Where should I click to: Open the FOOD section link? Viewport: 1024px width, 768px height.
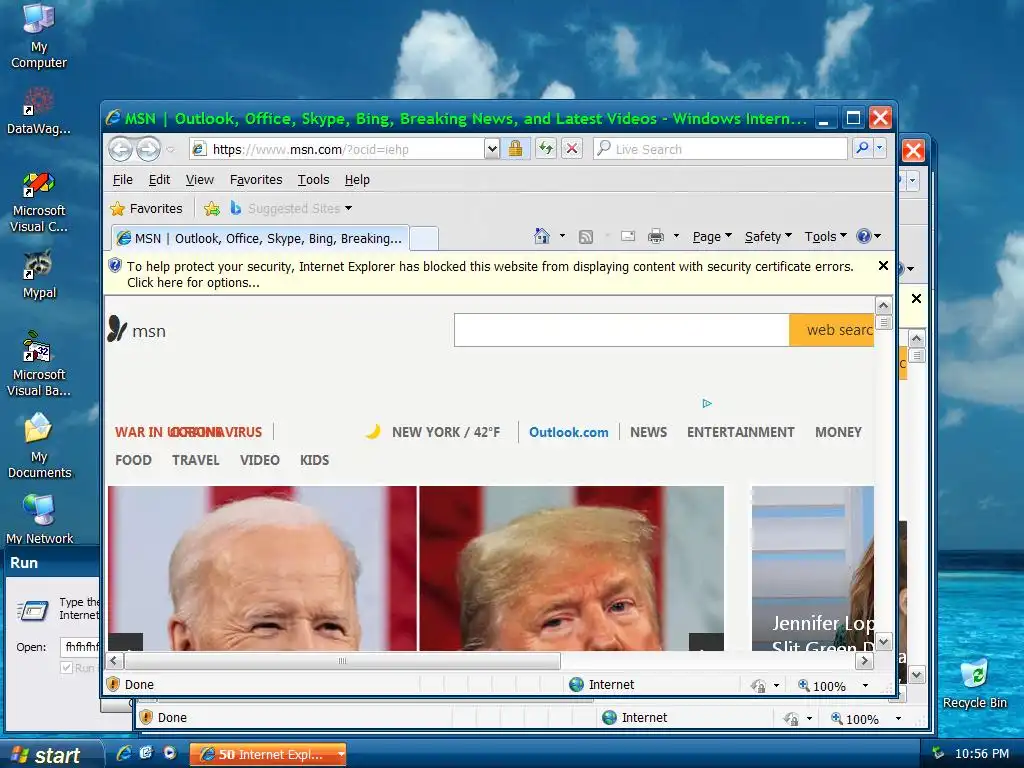(x=133, y=460)
